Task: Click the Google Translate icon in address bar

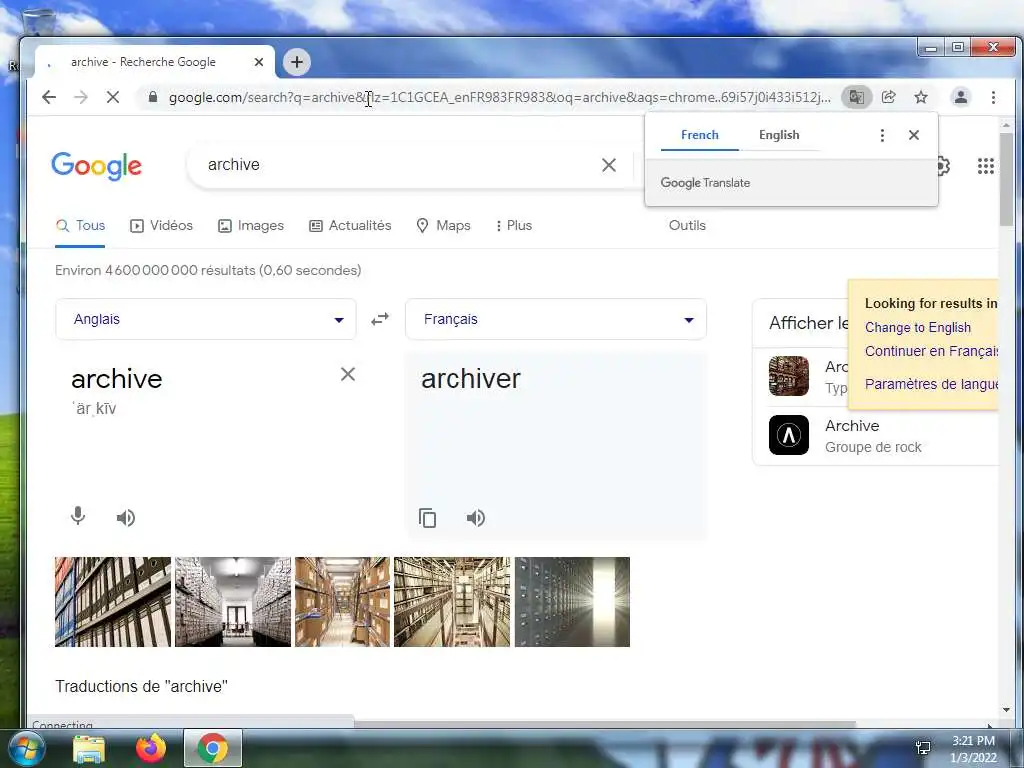Action: click(856, 97)
